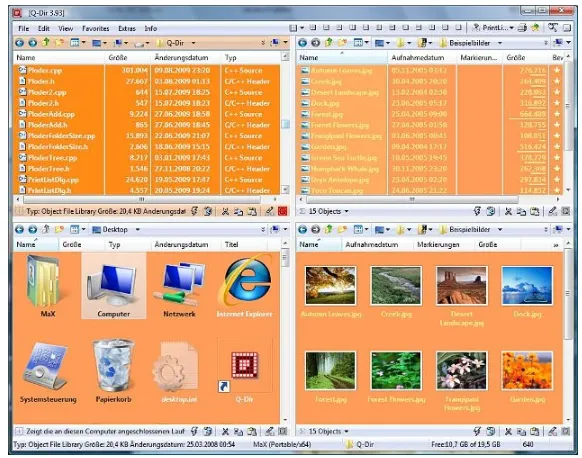Open the Favorites menu
582x458 pixels.
coord(95,28)
